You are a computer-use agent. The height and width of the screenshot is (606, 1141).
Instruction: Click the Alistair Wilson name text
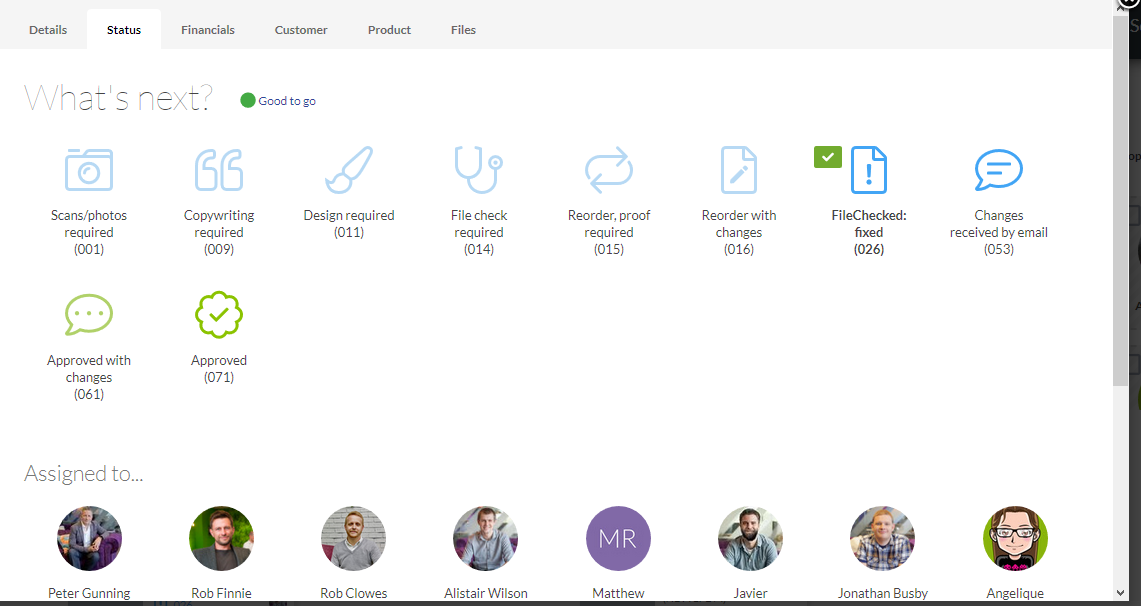(485, 593)
